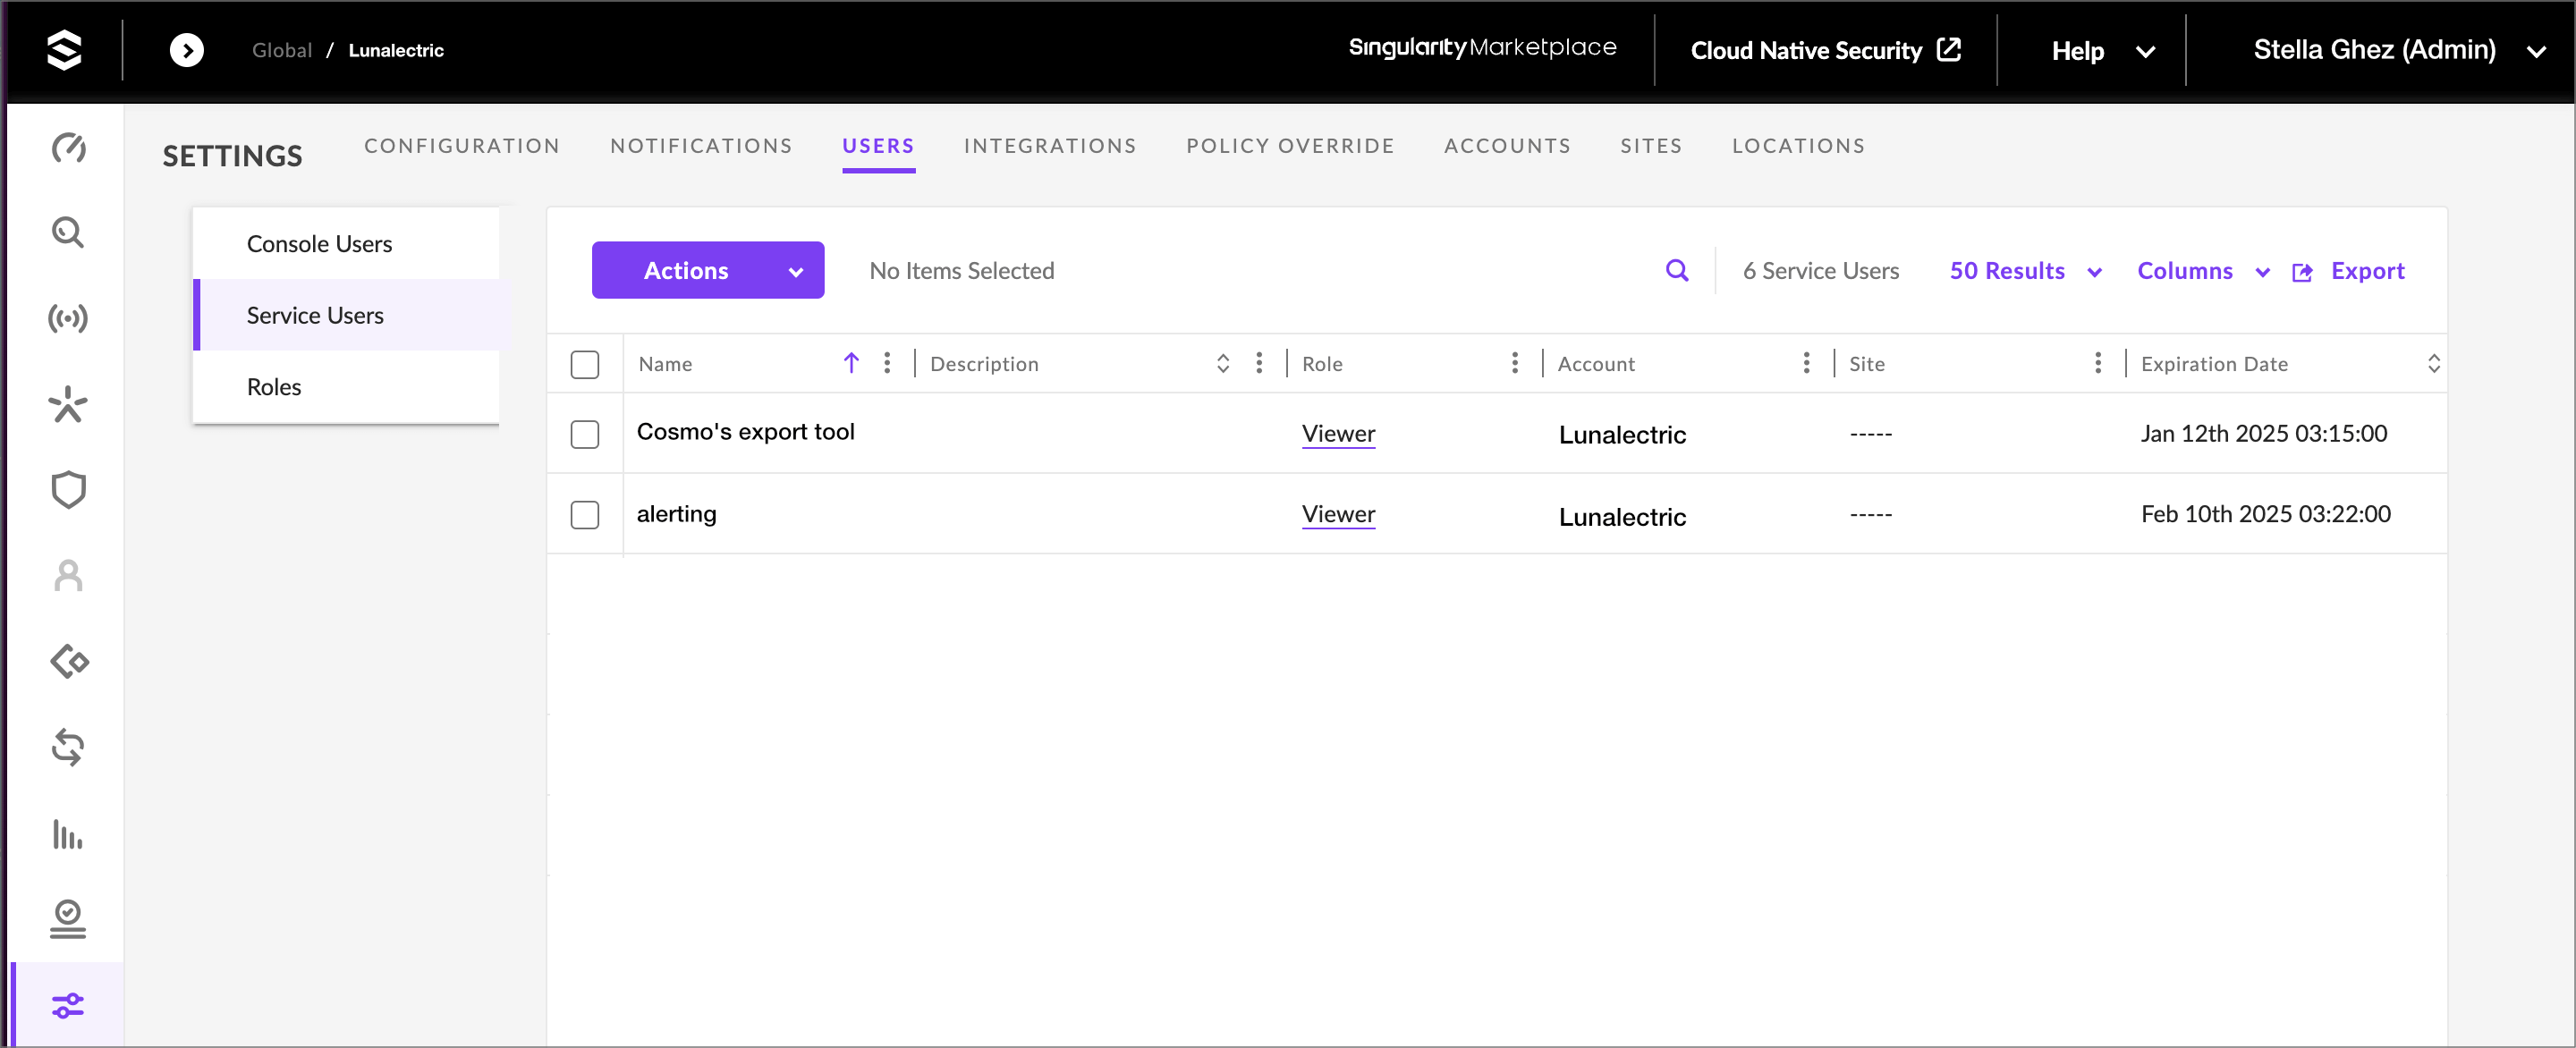Viewport: 2576px width, 1048px height.
Task: Click the Search magnifying glass icon sidebar
Action: pos(69,233)
